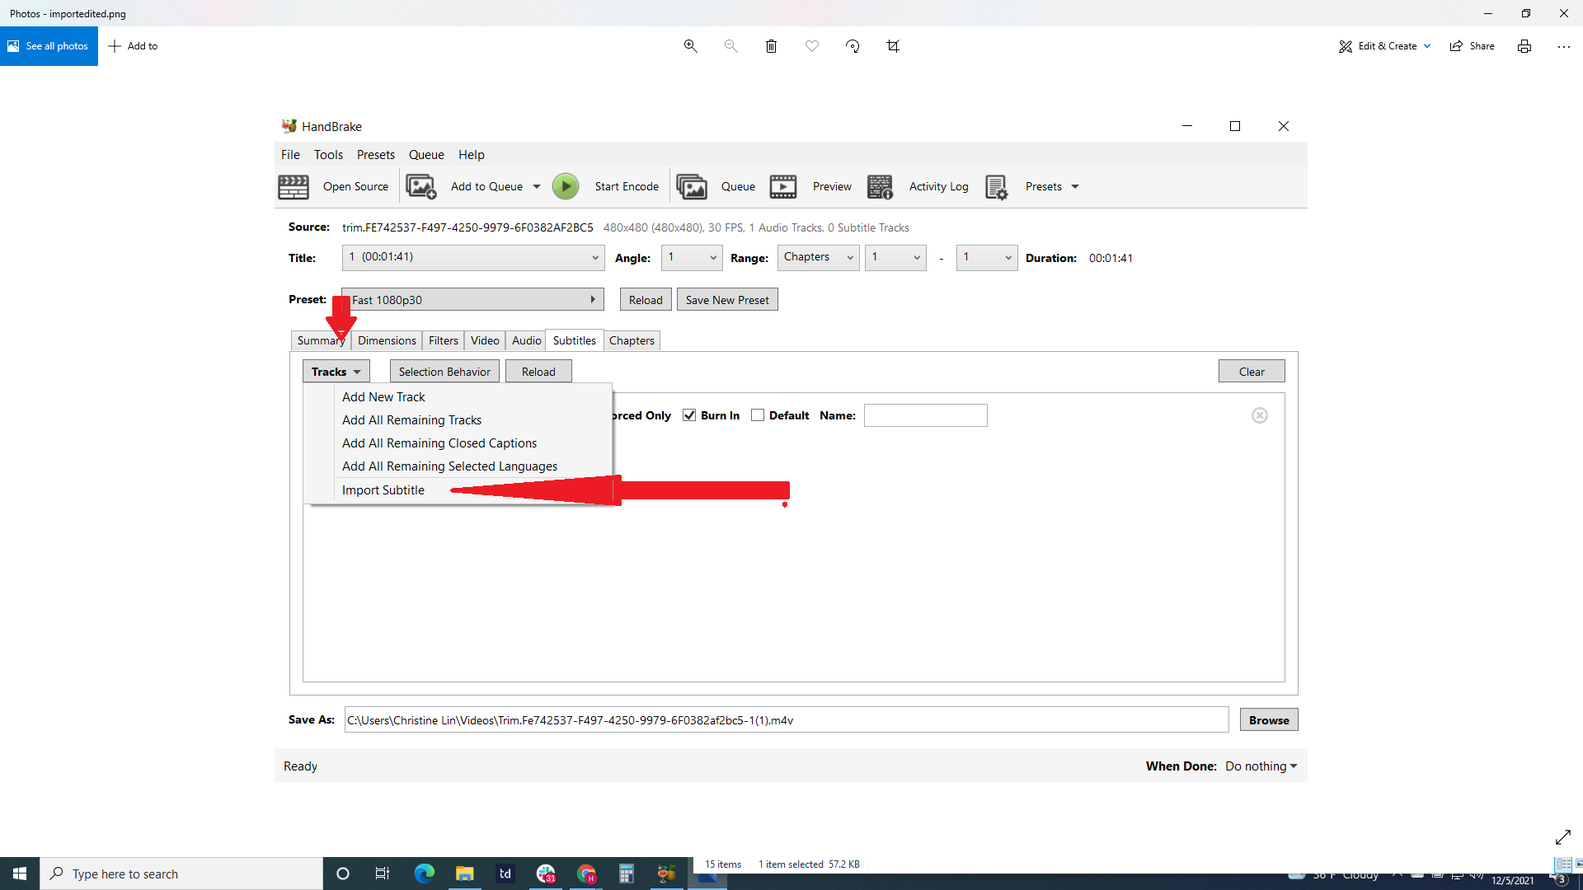Viewport: 1583px width, 890px height.
Task: Switch to the Dimensions tab
Action: pyautogui.click(x=387, y=340)
